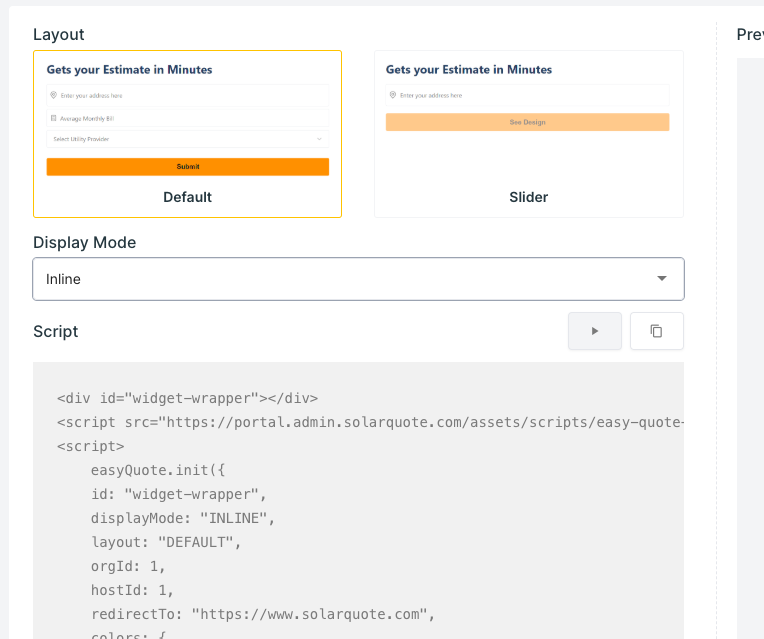Open the Display Mode dropdown arrow
The height and width of the screenshot is (639, 764).
click(661, 279)
